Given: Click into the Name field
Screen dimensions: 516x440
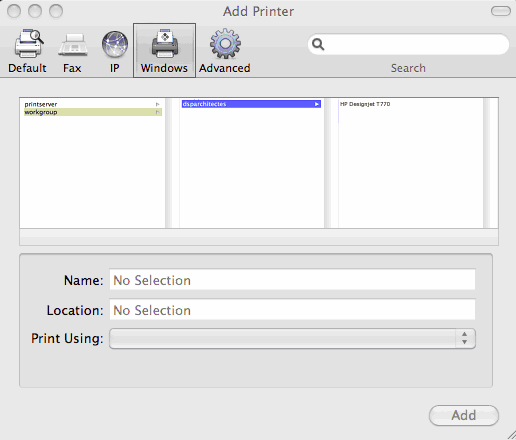Looking at the screenshot, I should click(292, 280).
